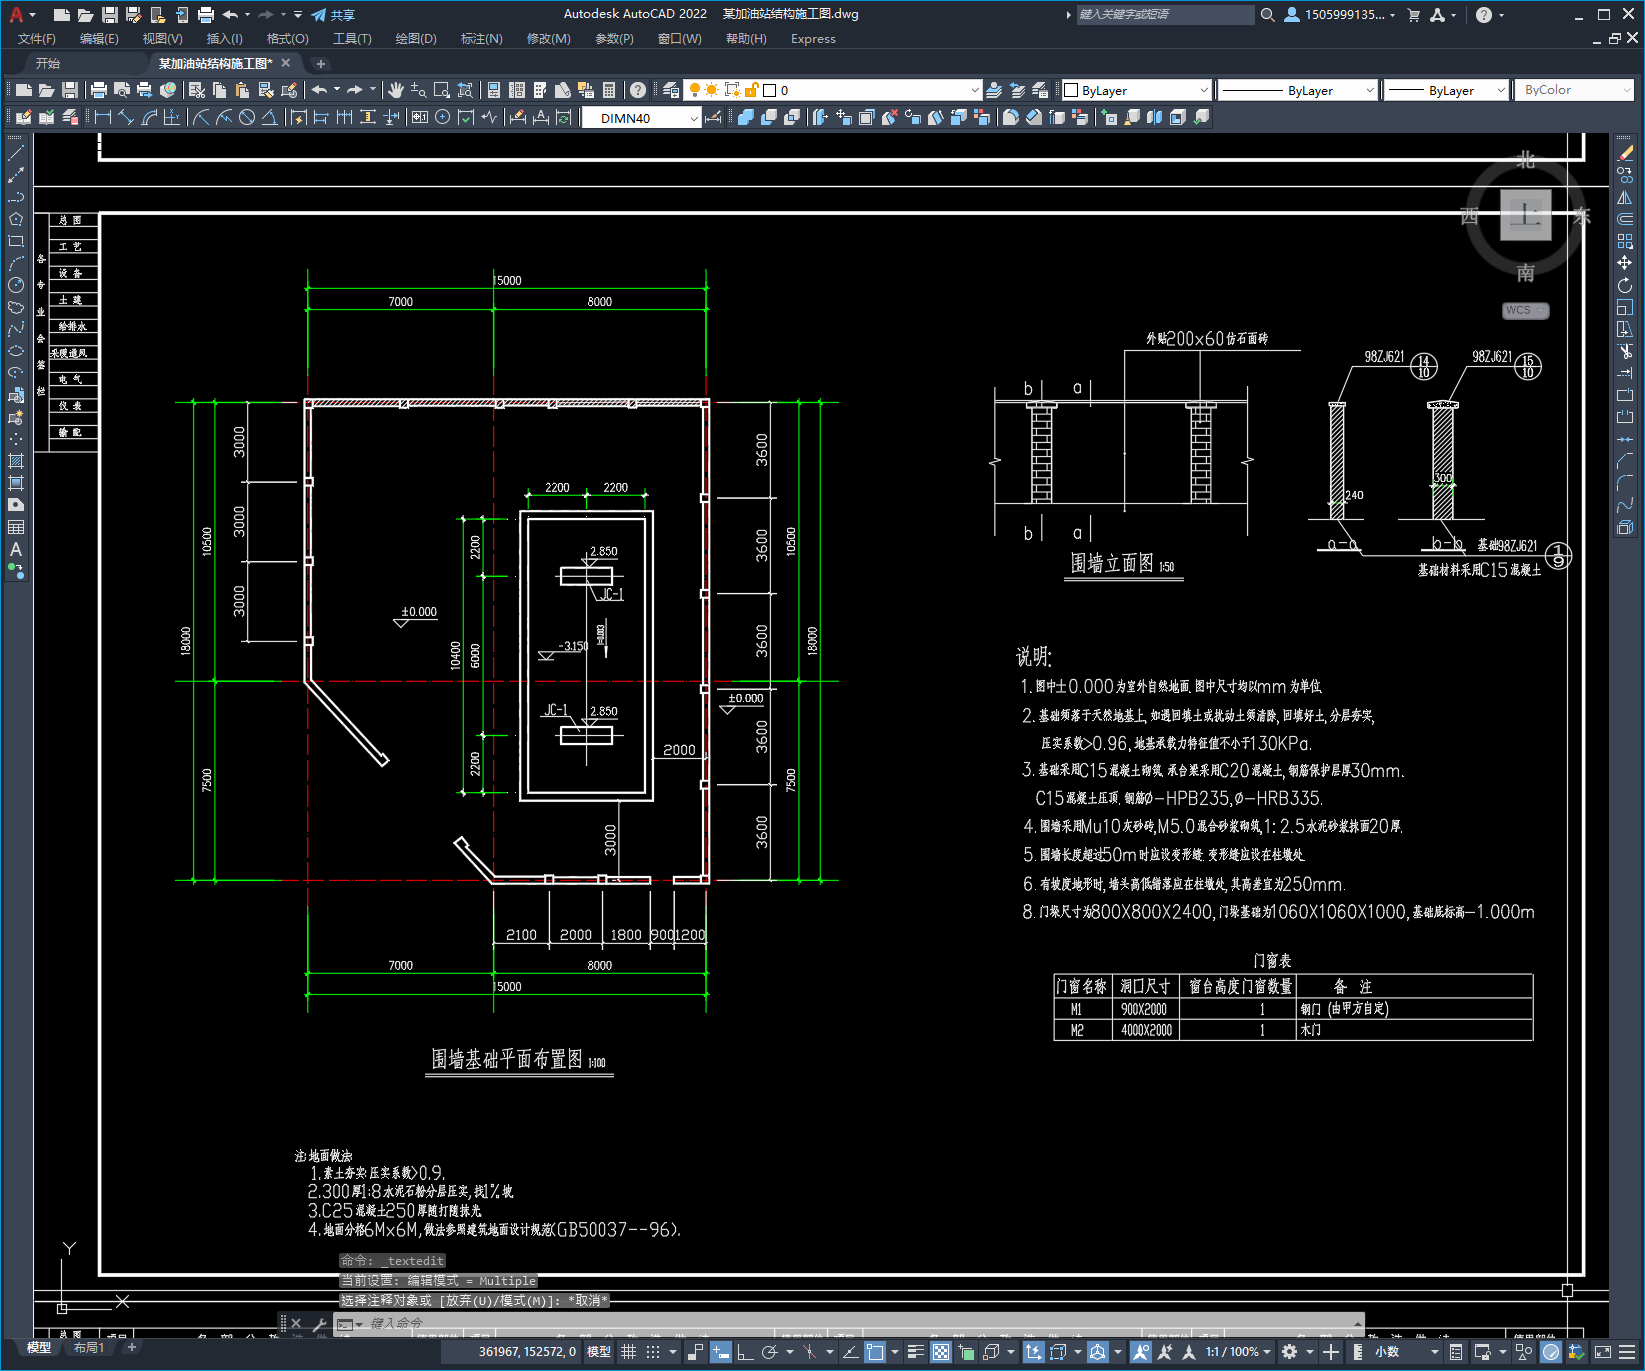Click the Move tool in Modify toolbar
The image size is (1645, 1371).
point(1625,263)
